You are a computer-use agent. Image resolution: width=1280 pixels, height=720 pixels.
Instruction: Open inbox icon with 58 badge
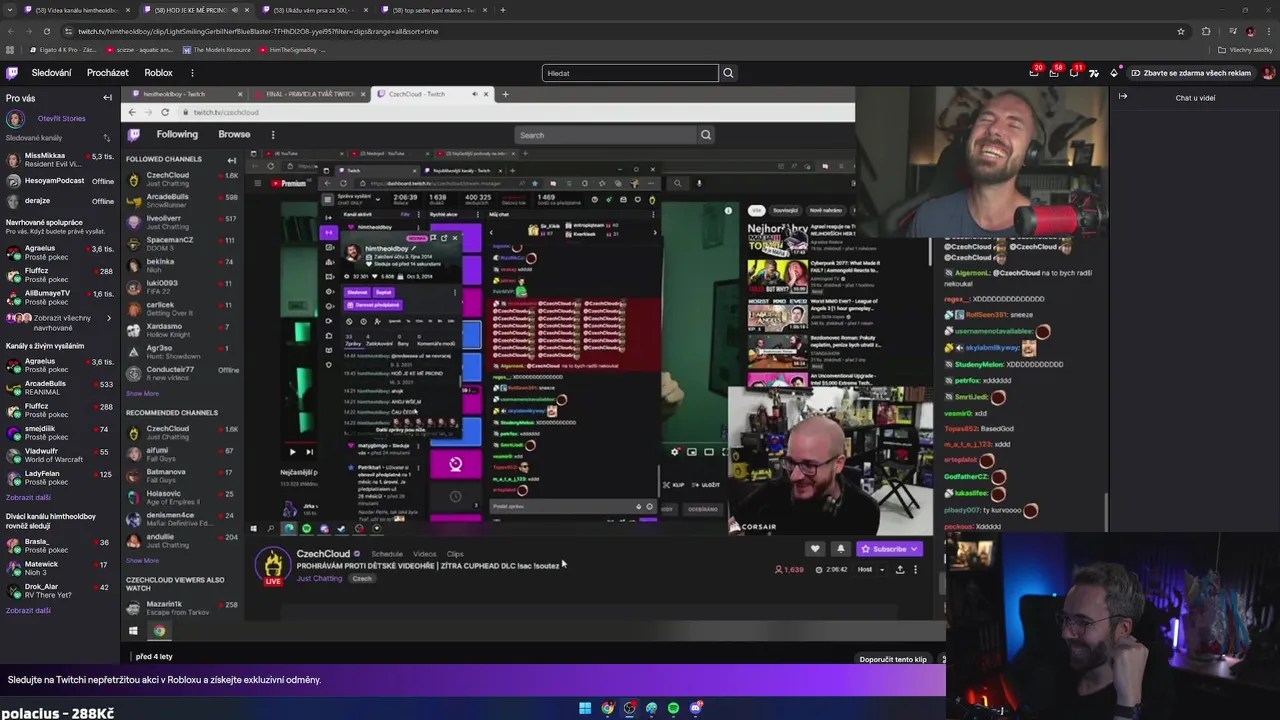pos(1054,72)
